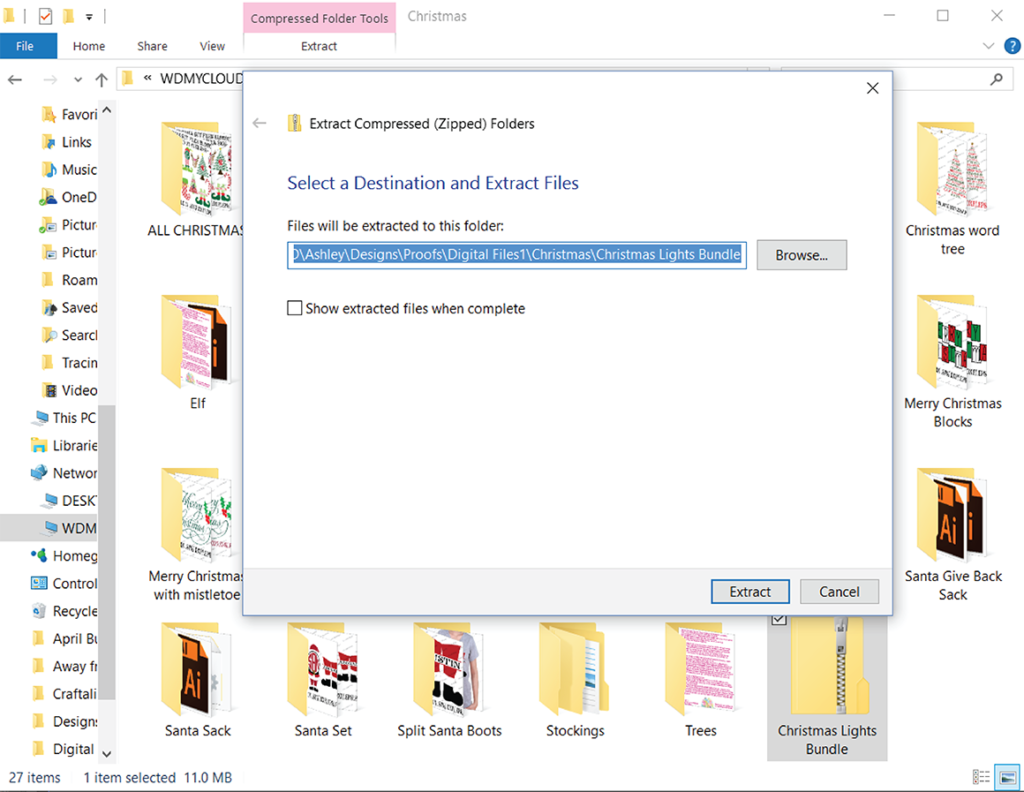Tick Show extracted files when complete
Image resolution: width=1024 pixels, height=792 pixels.
tap(295, 308)
